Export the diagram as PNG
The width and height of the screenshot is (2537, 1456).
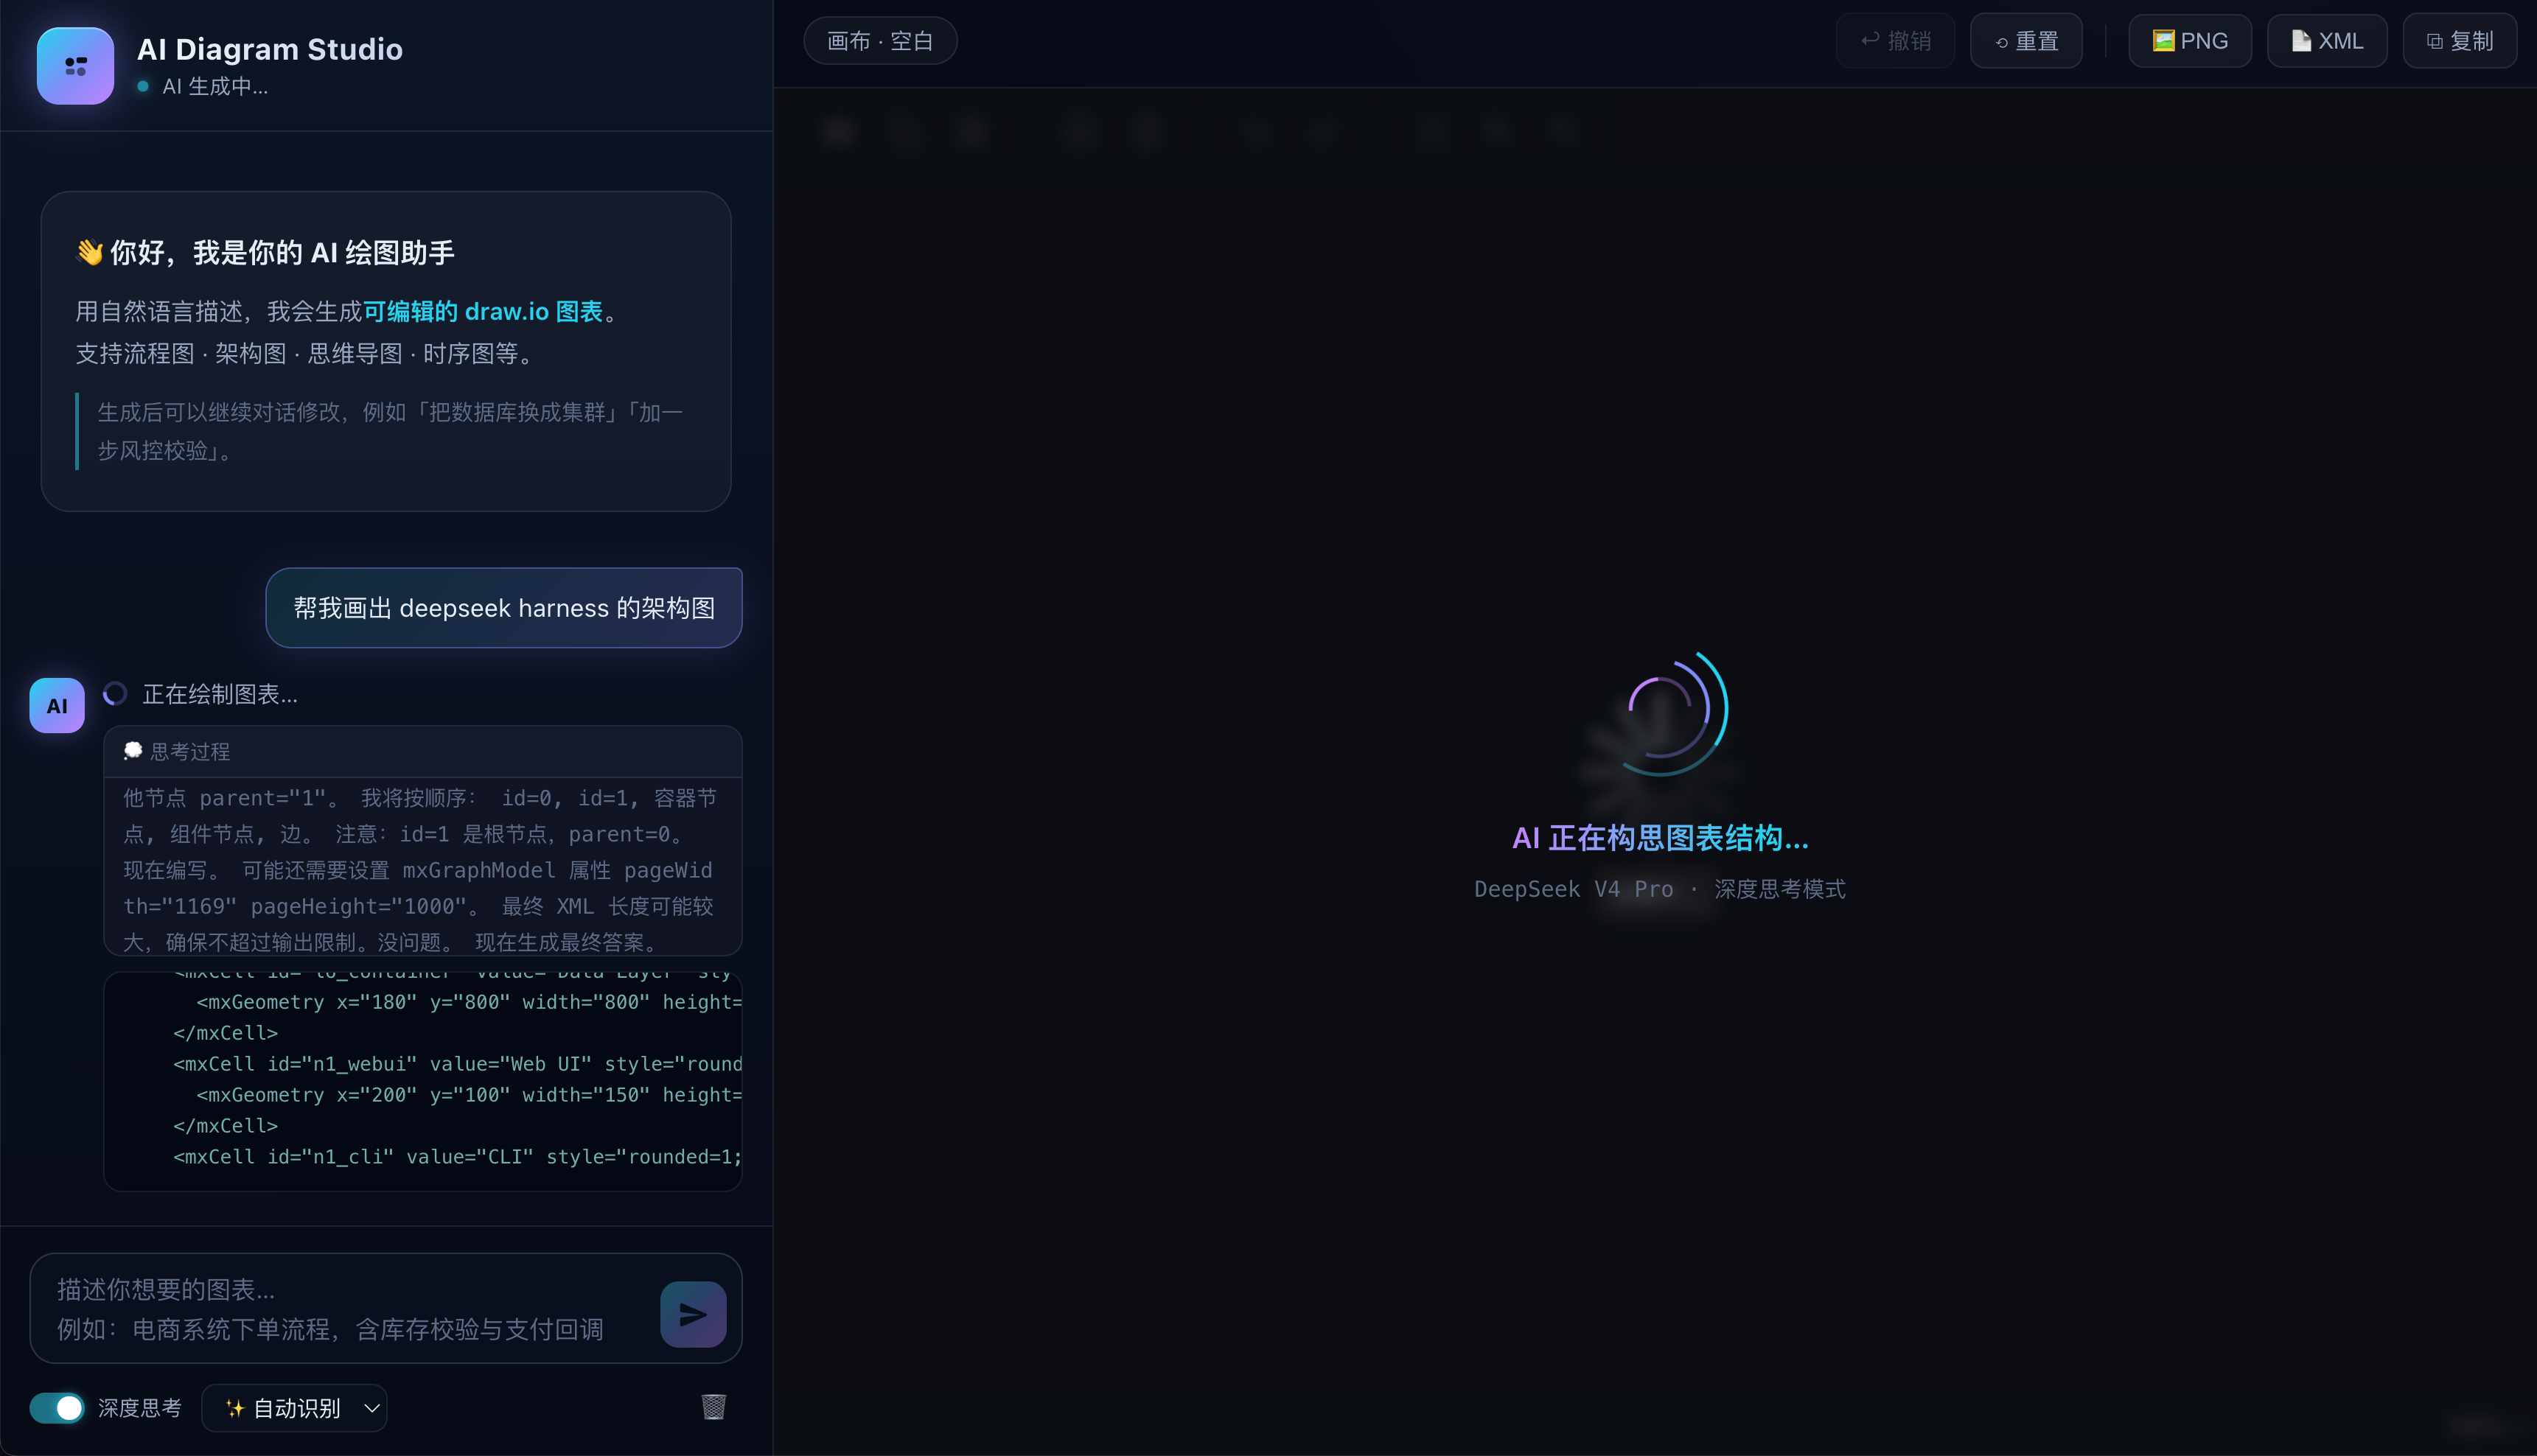click(x=2190, y=41)
